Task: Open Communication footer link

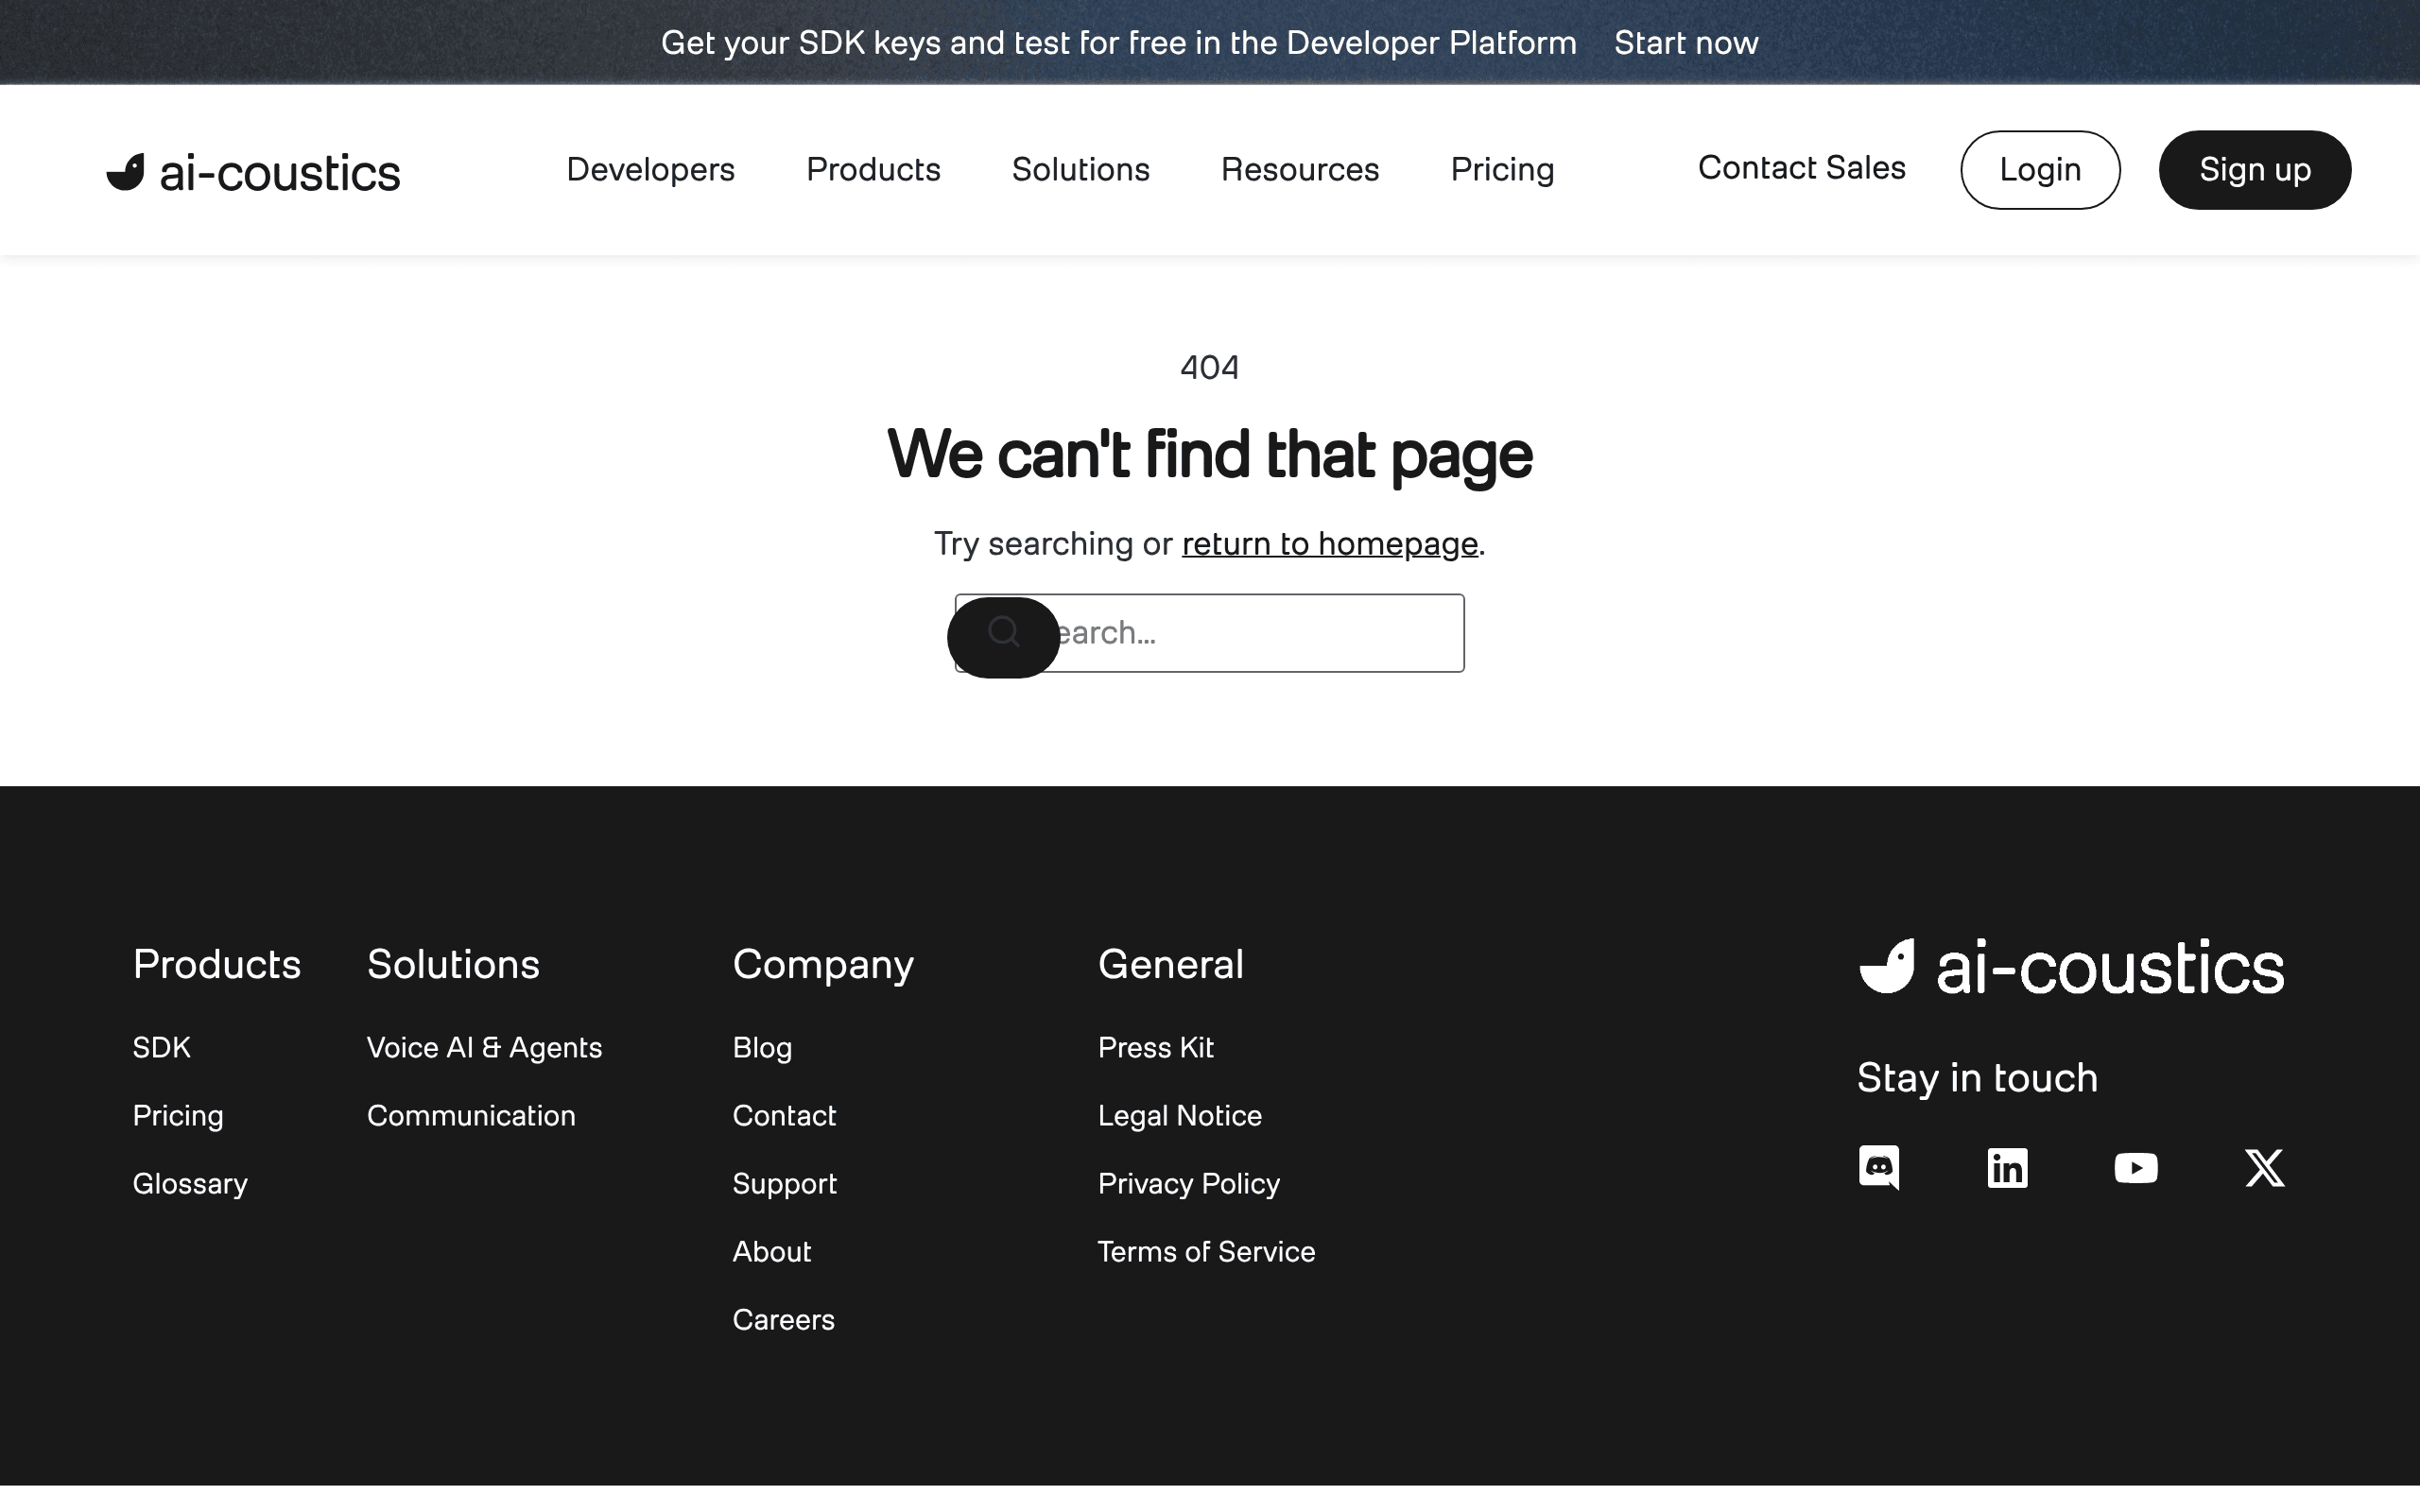Action: coord(471,1116)
